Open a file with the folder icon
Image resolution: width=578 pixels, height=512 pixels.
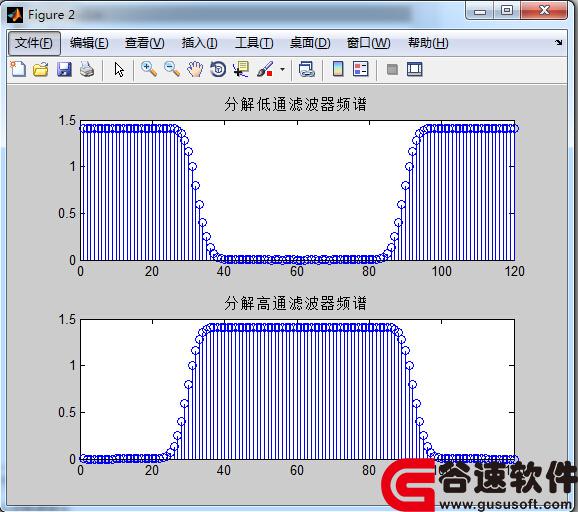tap(41, 69)
